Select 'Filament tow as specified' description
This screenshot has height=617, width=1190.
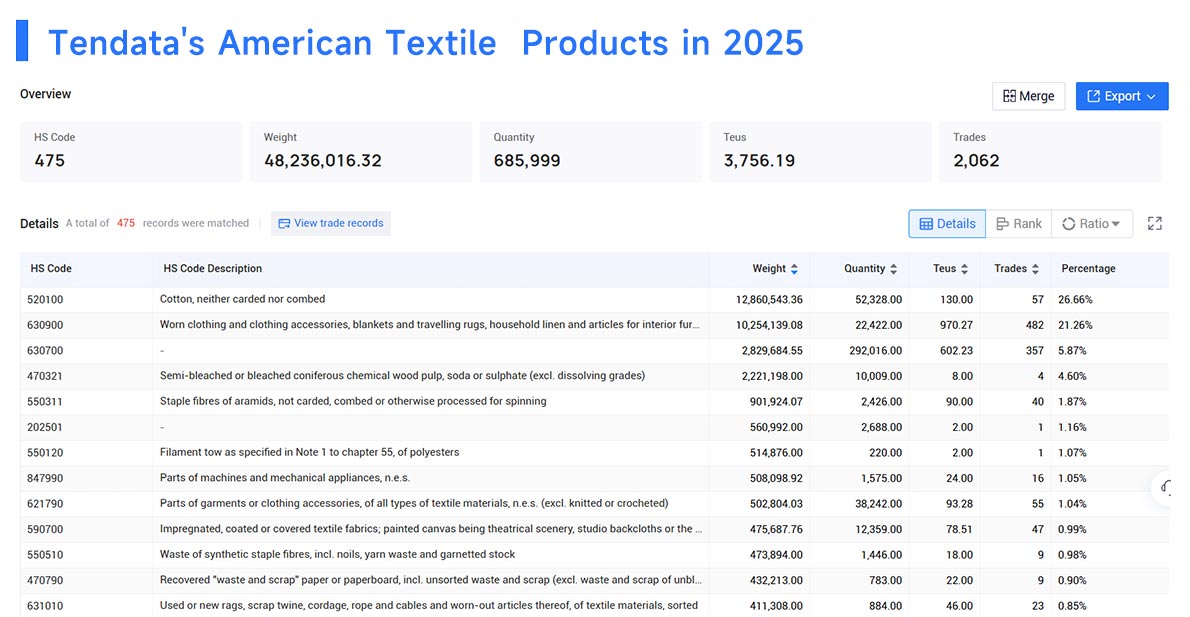309,452
